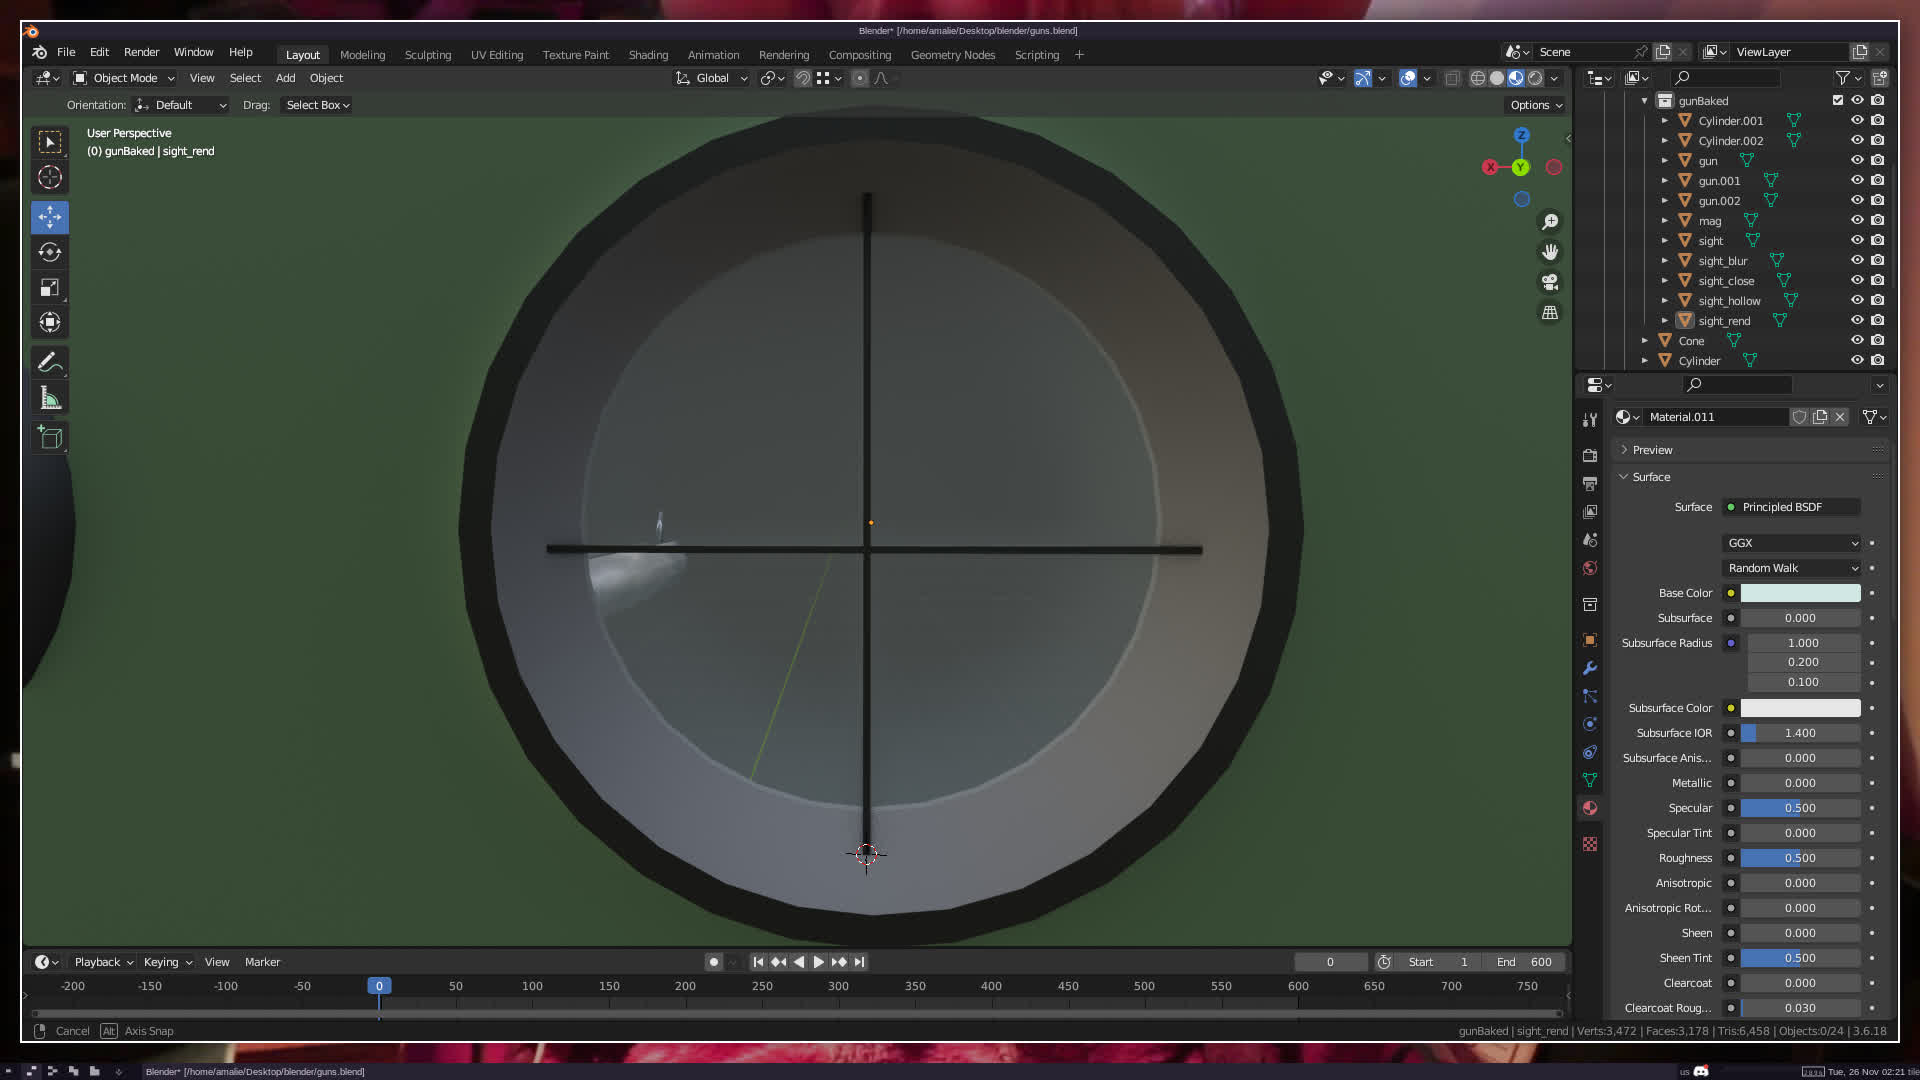The height and width of the screenshot is (1080, 1920).
Task: Switch to the Shading workspace tab
Action: (648, 55)
